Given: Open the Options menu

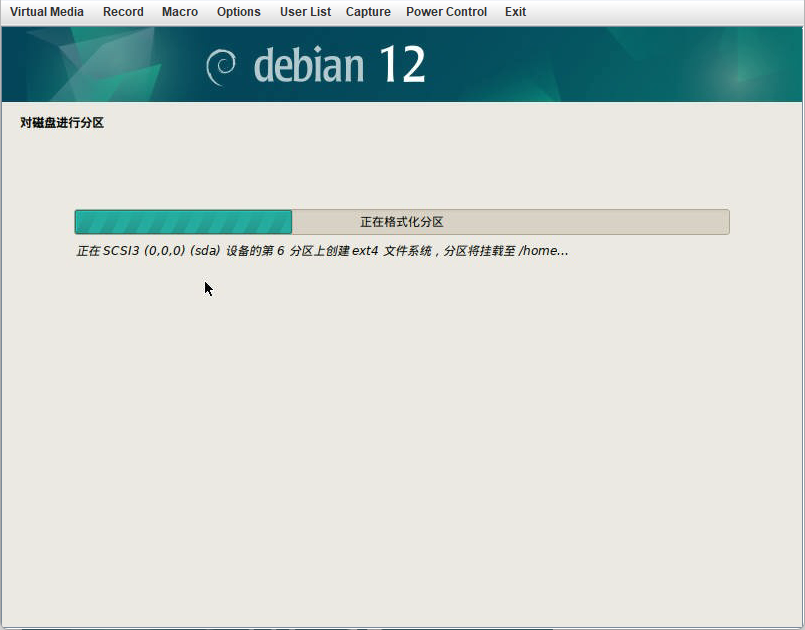Looking at the screenshot, I should [x=238, y=12].
